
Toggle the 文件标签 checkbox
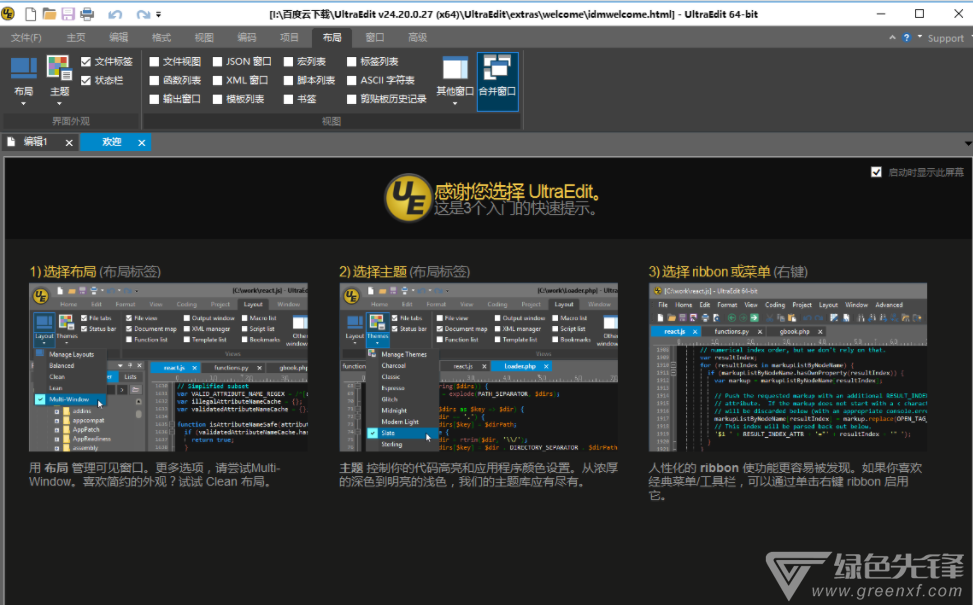86,61
